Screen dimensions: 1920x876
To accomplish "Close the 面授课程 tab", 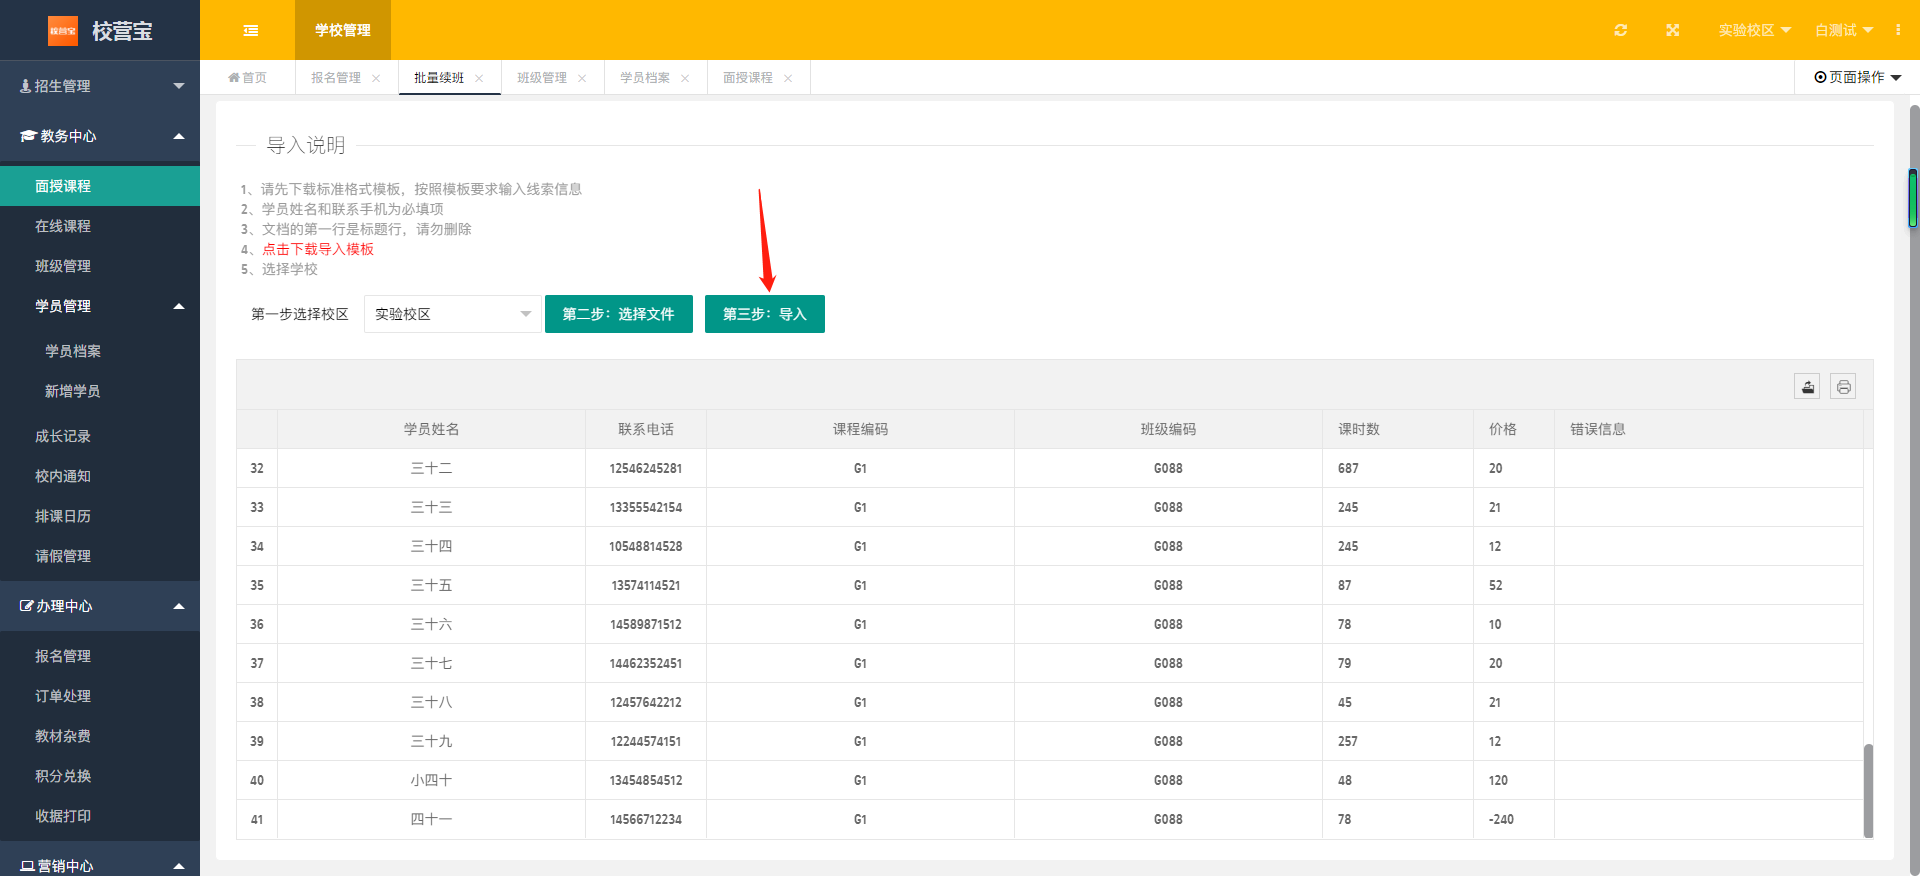I will [788, 78].
